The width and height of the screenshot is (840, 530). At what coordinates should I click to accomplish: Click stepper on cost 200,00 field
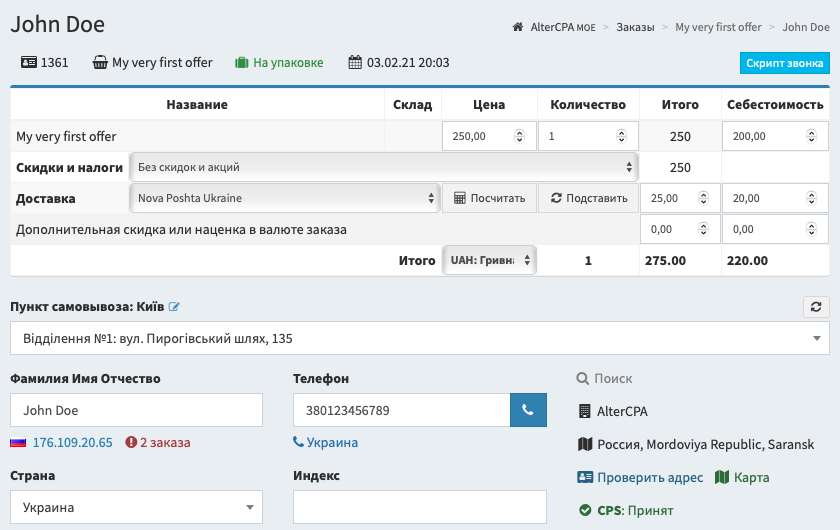click(811, 136)
